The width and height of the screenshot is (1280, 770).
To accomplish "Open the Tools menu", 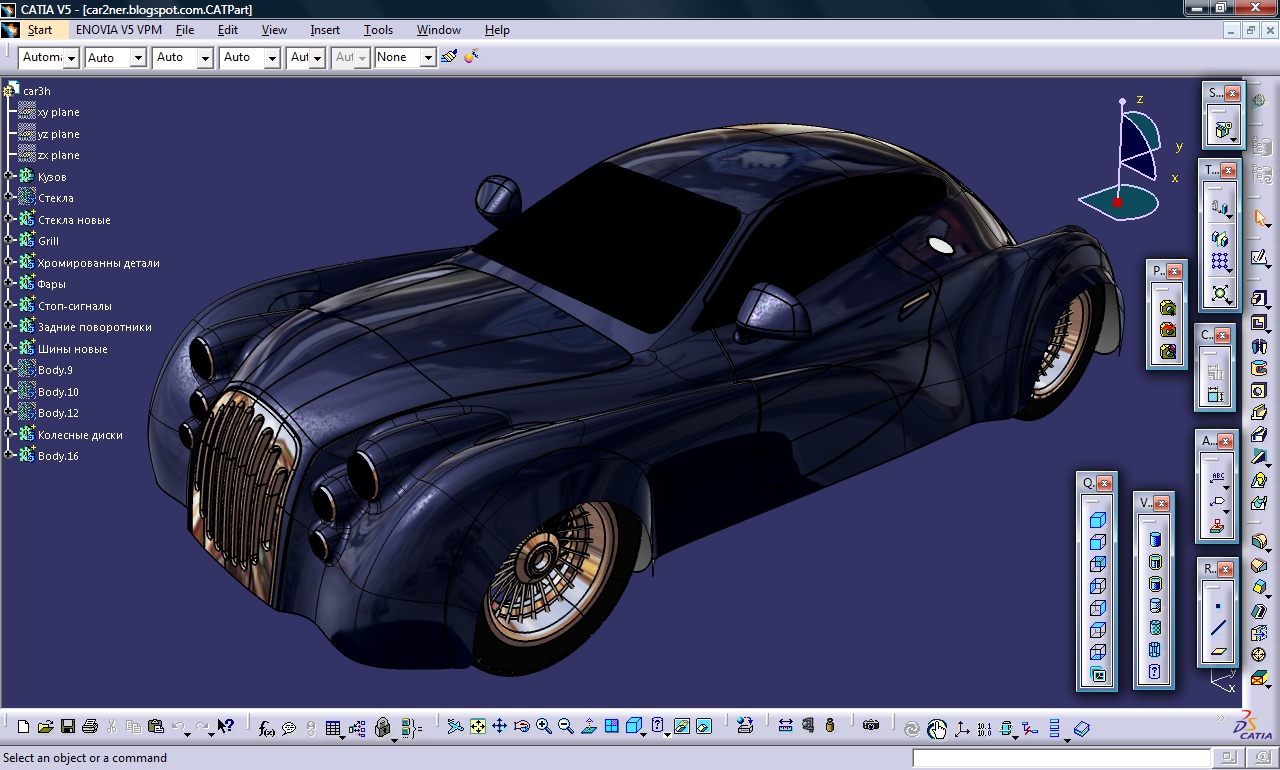I will click(x=378, y=30).
